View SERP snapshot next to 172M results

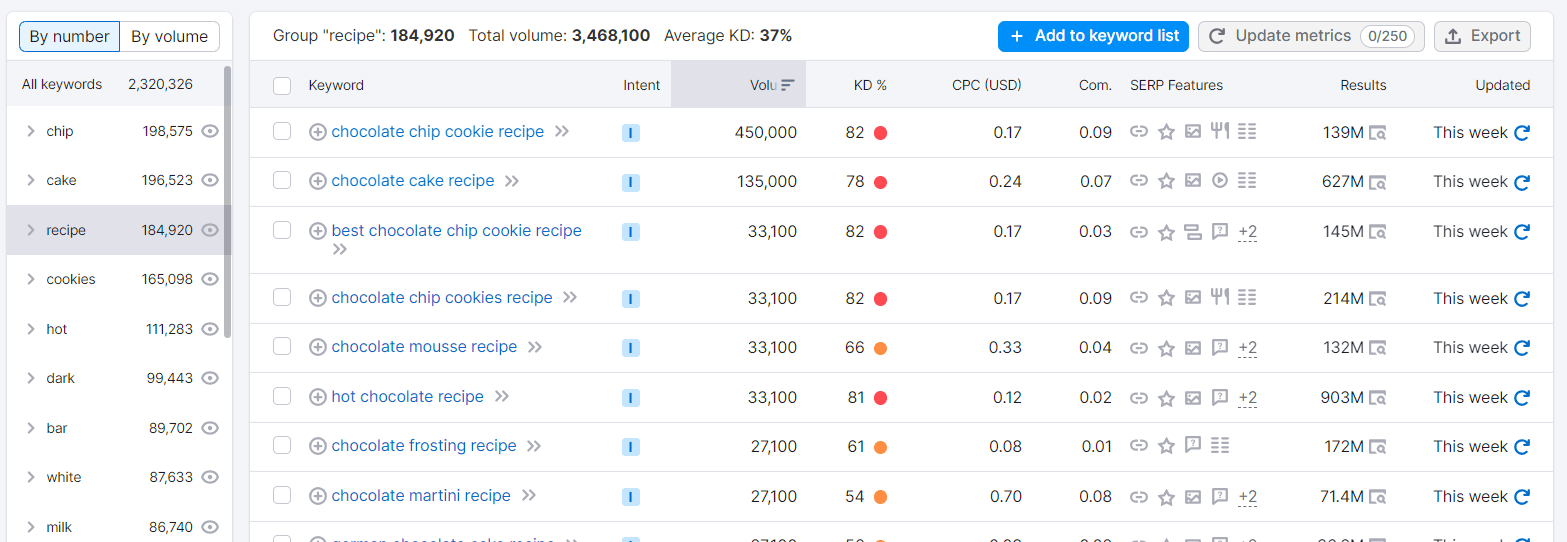click(x=1377, y=448)
